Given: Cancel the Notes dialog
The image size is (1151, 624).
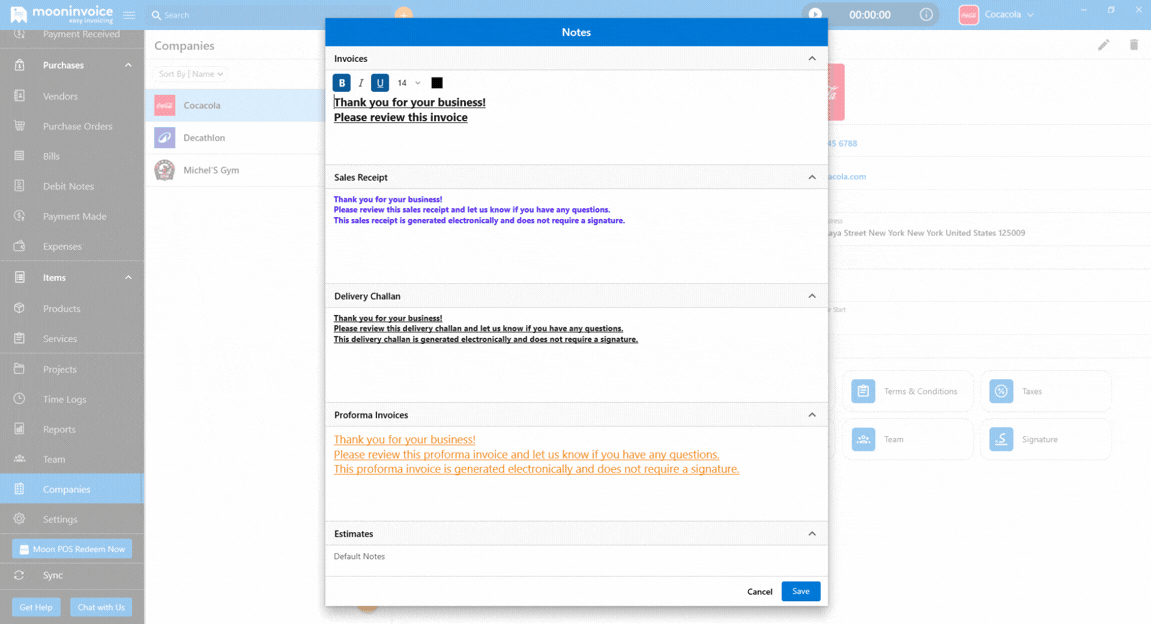Looking at the screenshot, I should [759, 592].
